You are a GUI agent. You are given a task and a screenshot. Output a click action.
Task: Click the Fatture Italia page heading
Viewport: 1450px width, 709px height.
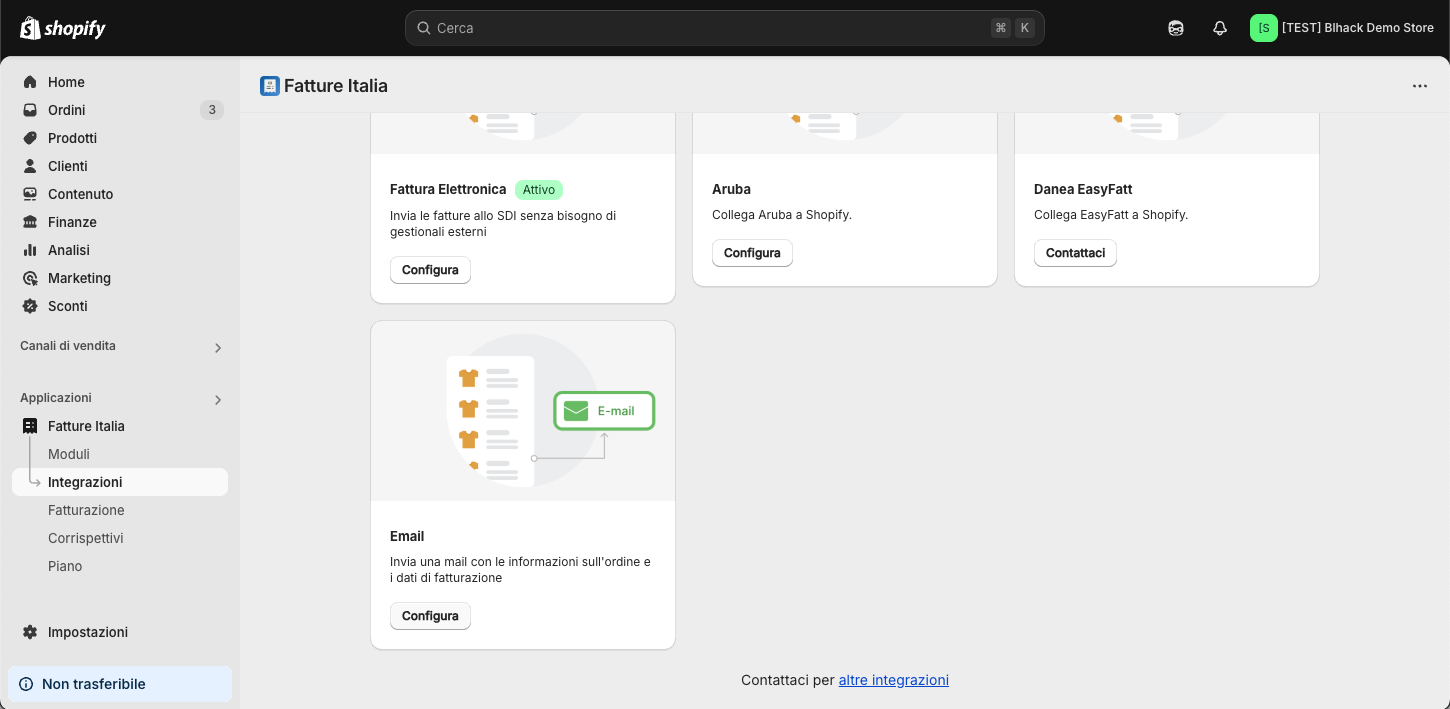[336, 86]
